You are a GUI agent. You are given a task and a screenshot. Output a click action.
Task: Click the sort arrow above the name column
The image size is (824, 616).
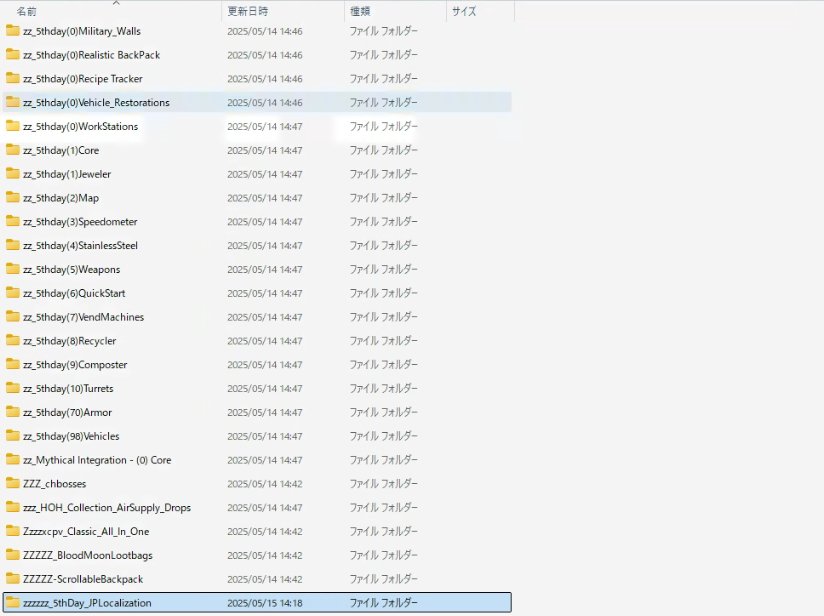click(x=116, y=3)
